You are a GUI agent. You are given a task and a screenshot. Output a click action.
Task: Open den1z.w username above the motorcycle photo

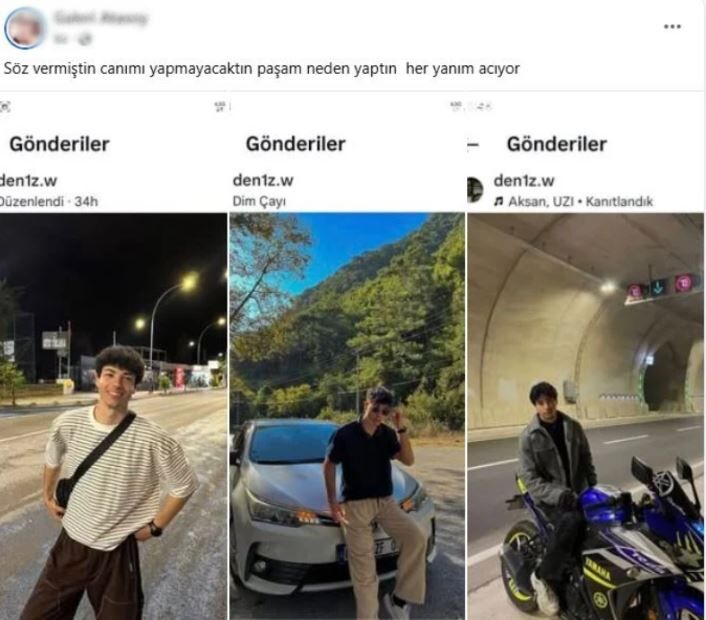(x=524, y=181)
